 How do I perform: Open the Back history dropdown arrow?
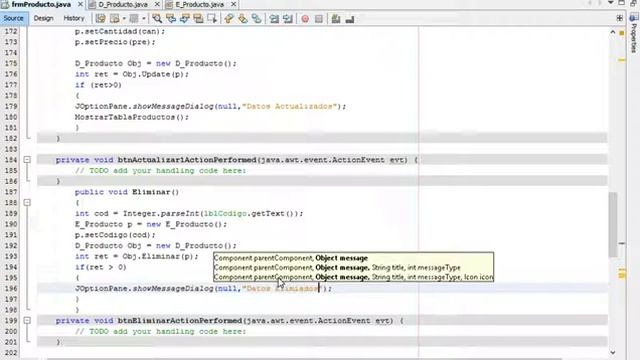[124, 19]
